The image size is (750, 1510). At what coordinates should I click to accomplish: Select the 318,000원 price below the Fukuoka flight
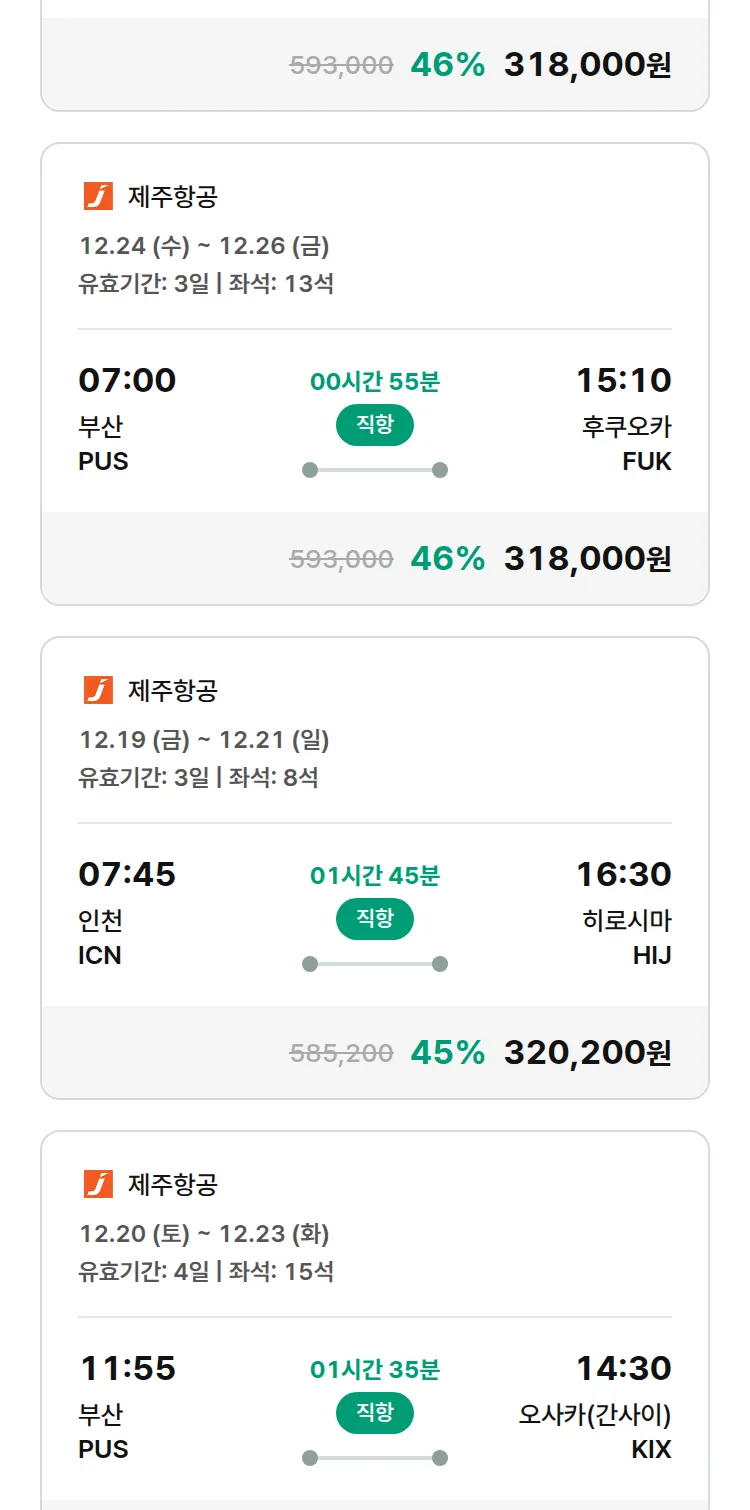(587, 558)
